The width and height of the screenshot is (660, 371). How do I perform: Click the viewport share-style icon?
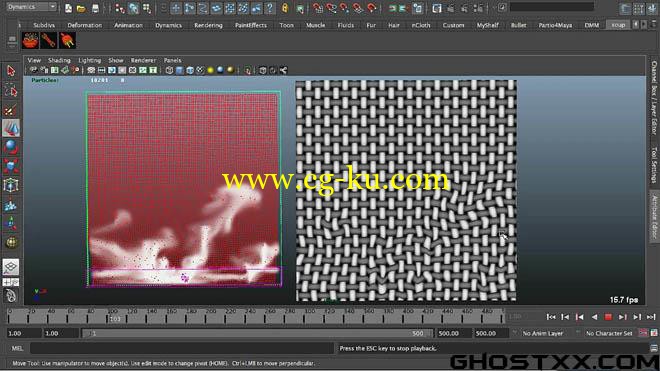pyautogui.click(x=283, y=70)
